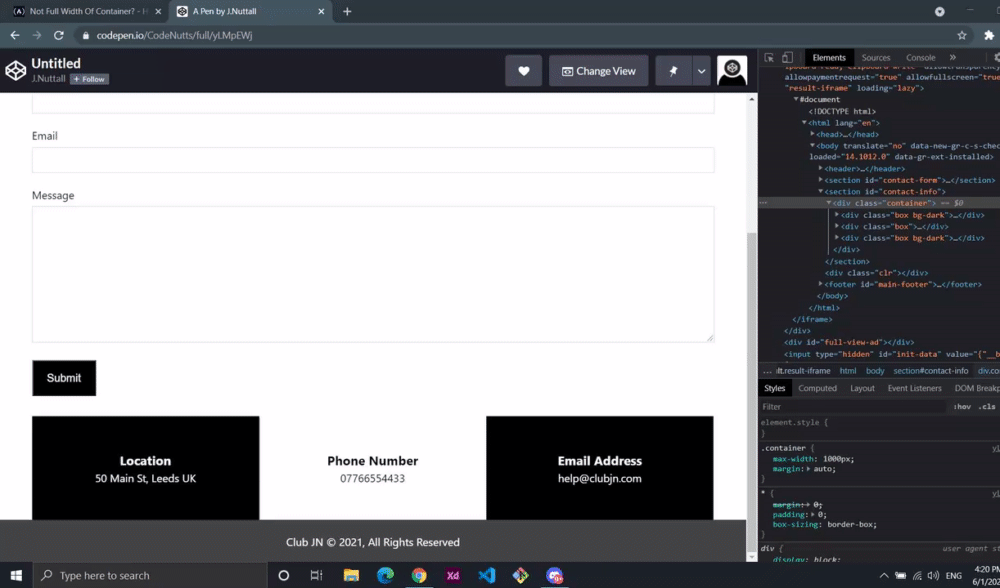Open the Computed styles tab

(x=817, y=388)
